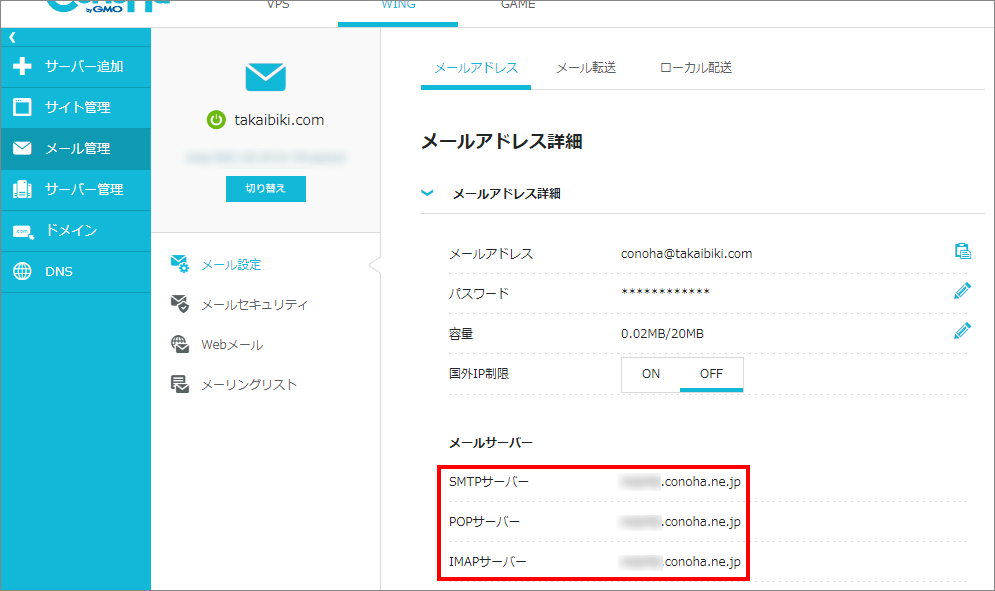Image resolution: width=995 pixels, height=591 pixels.
Task: Click the メーリングリスト list icon
Action: 180,384
